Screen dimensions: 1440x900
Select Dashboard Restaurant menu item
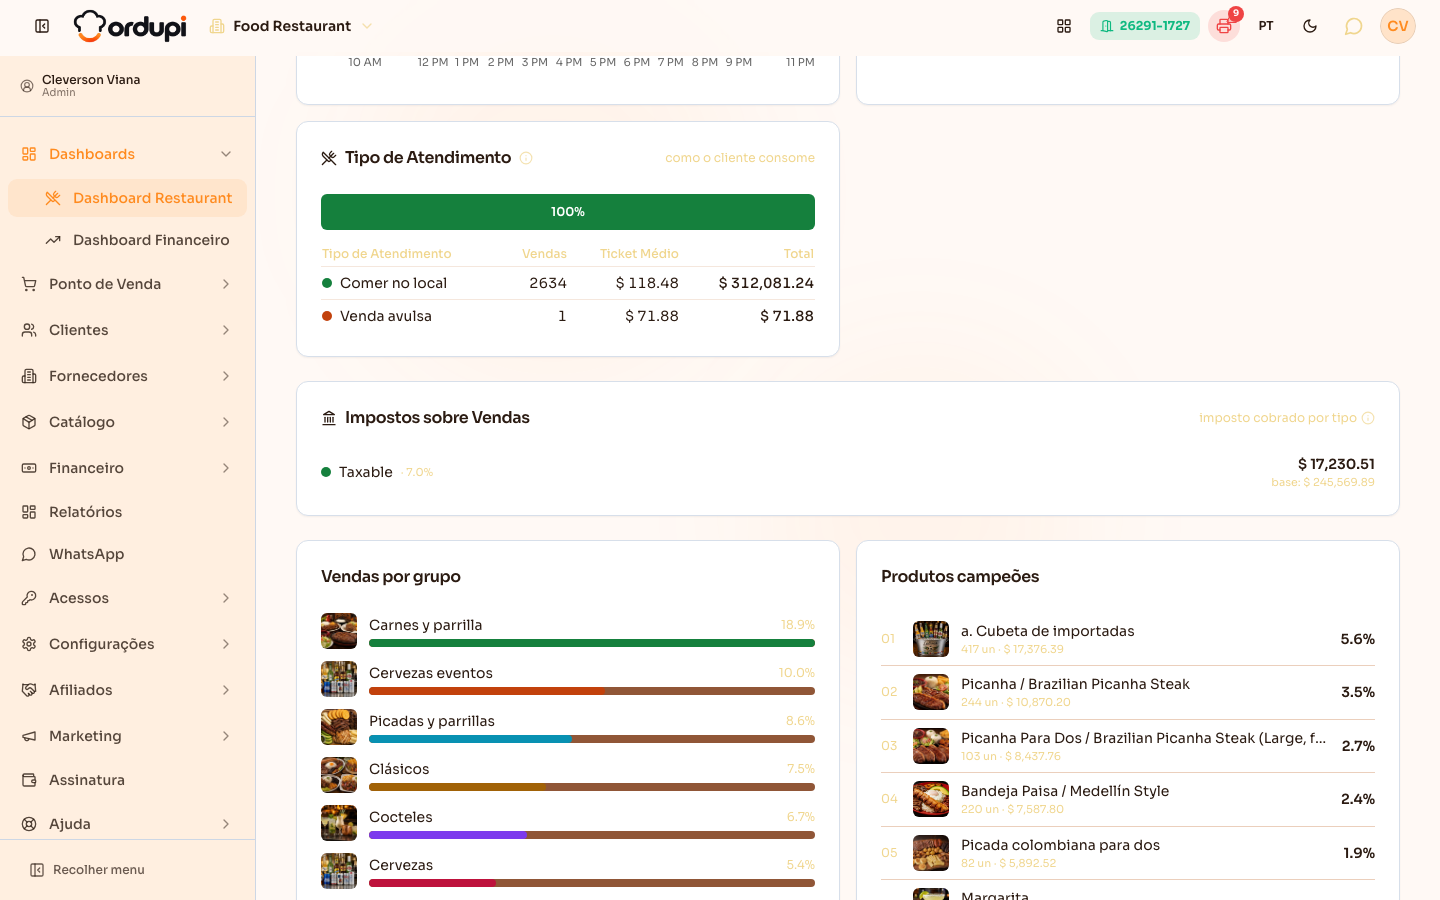[127, 198]
